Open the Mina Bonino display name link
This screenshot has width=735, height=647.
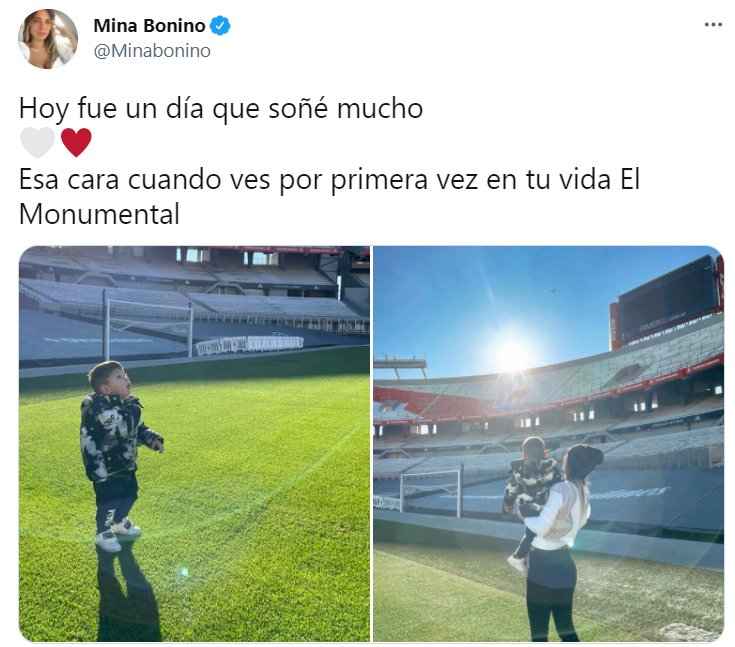coord(150,25)
